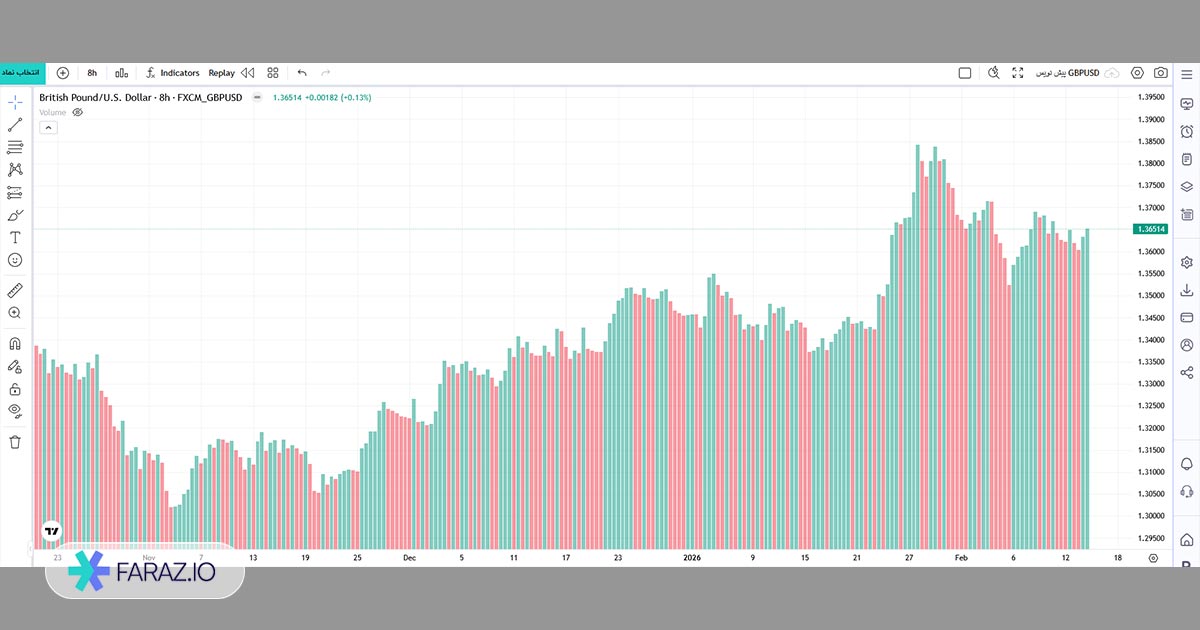Image resolution: width=1200 pixels, height=630 pixels.
Task: Click the 1.39500 price scale label
Action: [1151, 97]
